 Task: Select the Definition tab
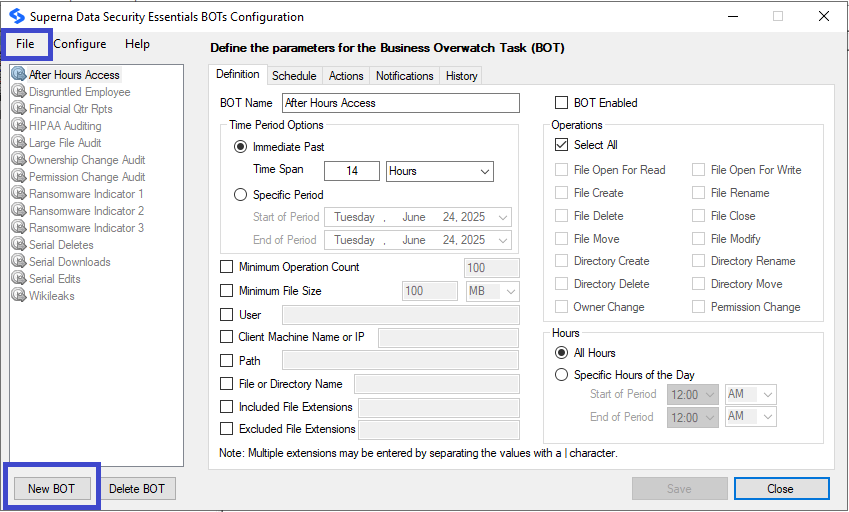click(x=238, y=74)
